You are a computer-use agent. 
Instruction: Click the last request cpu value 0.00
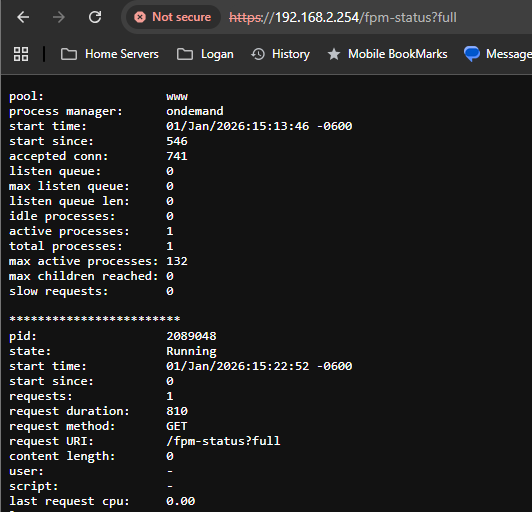[180, 501]
